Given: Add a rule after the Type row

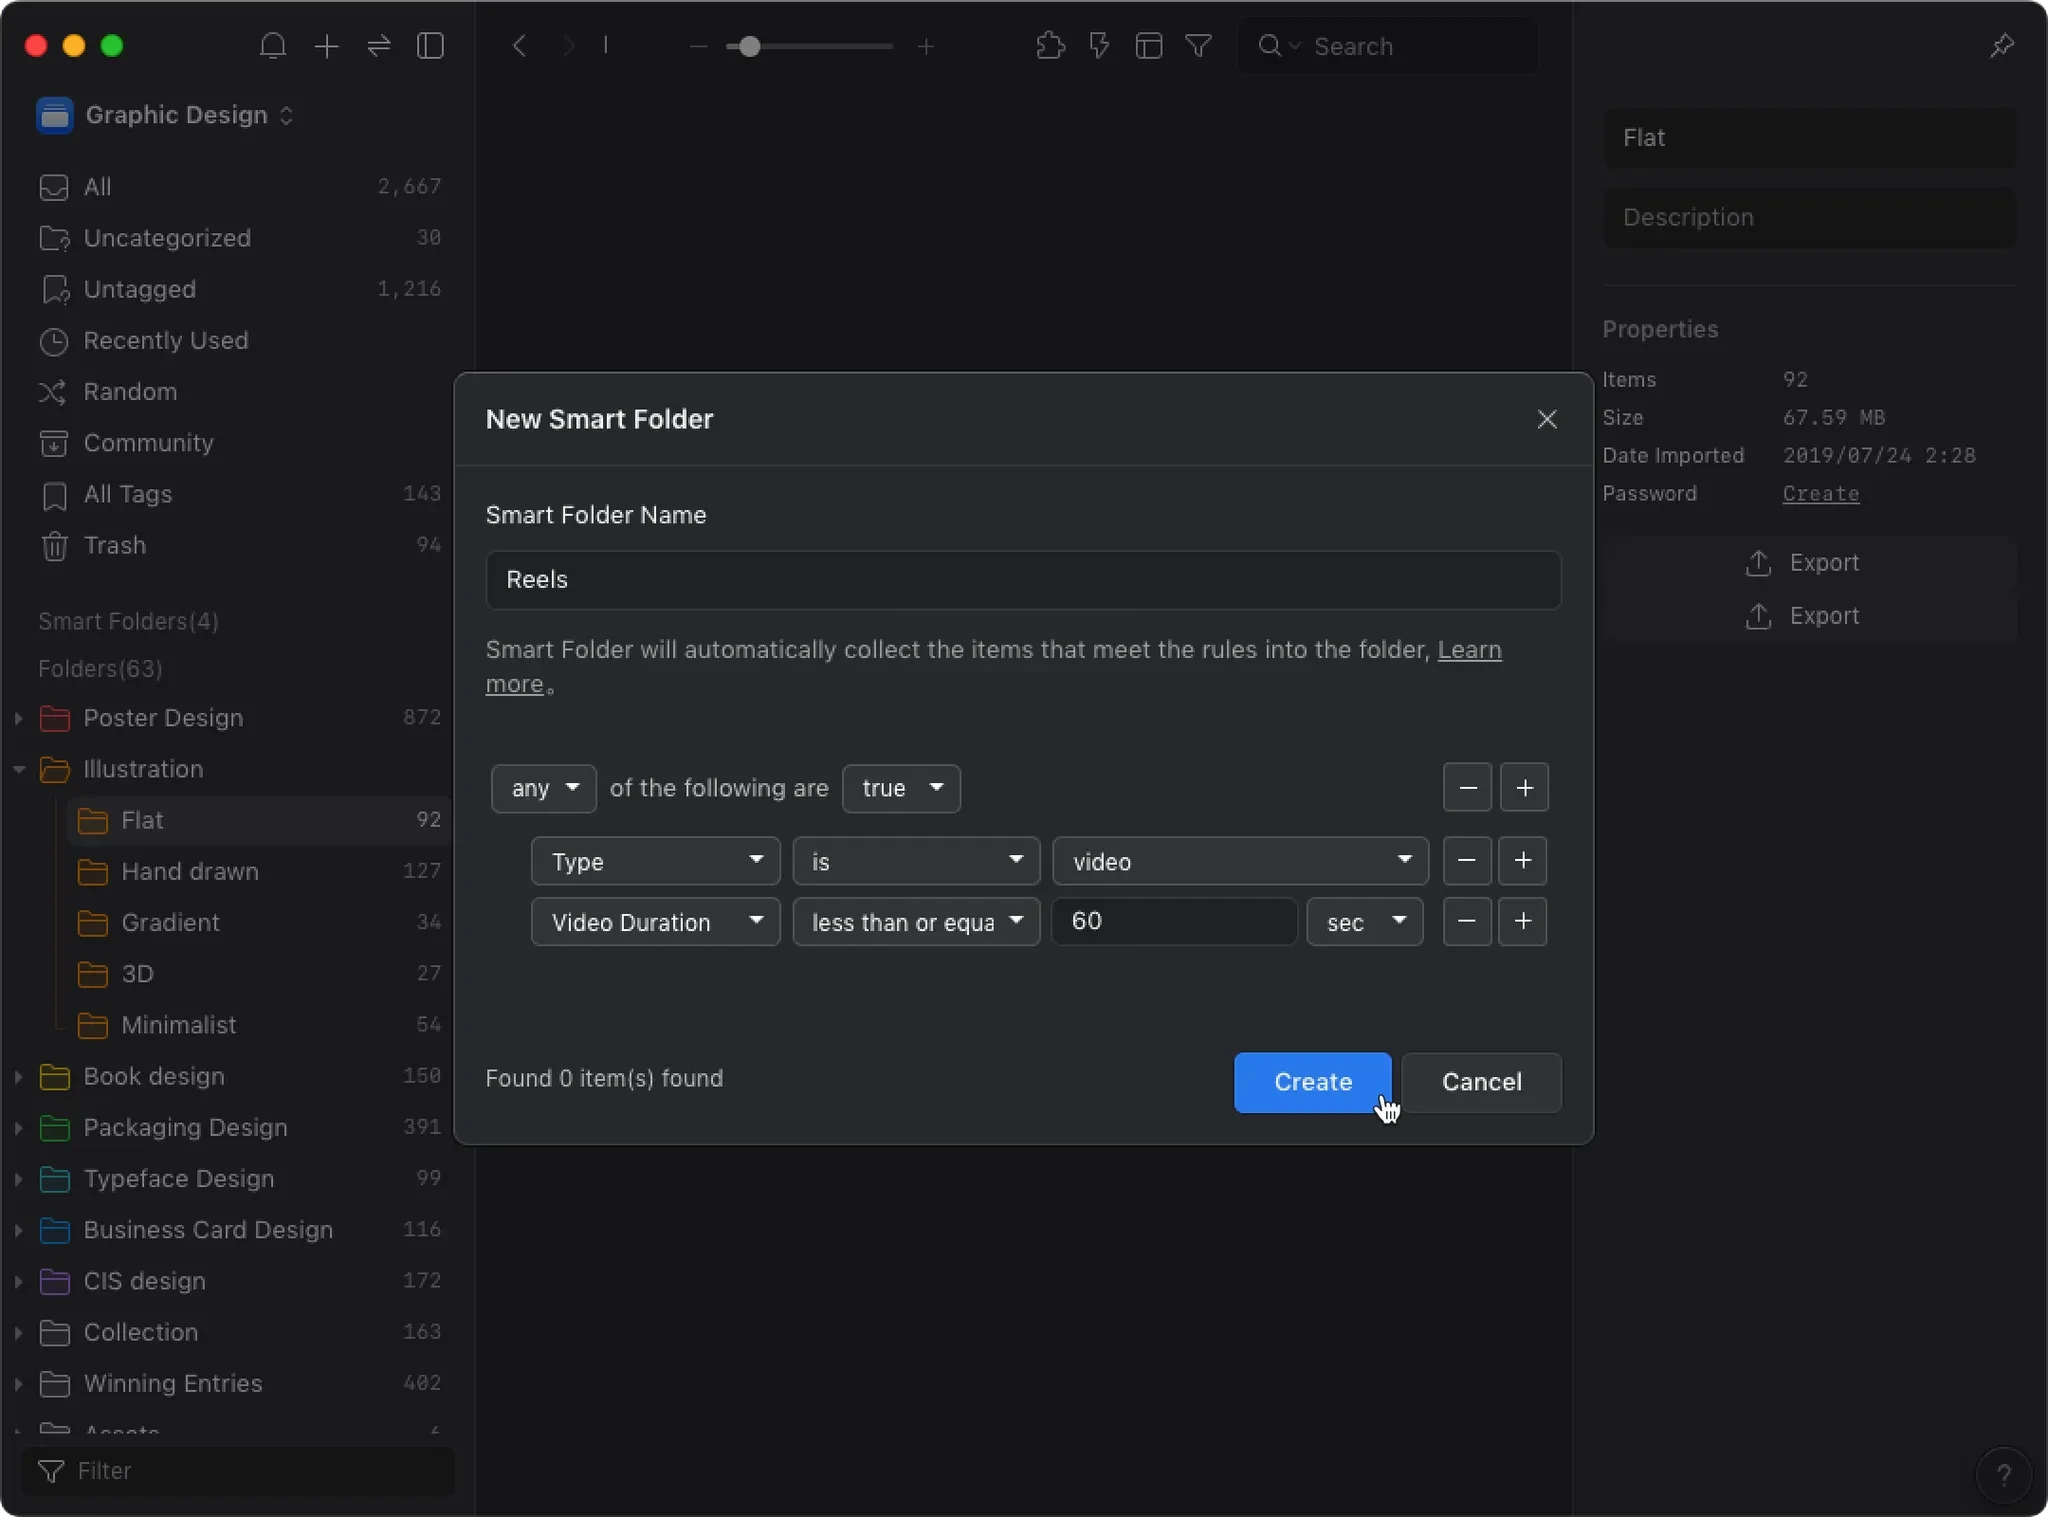Looking at the screenshot, I should (1523, 861).
